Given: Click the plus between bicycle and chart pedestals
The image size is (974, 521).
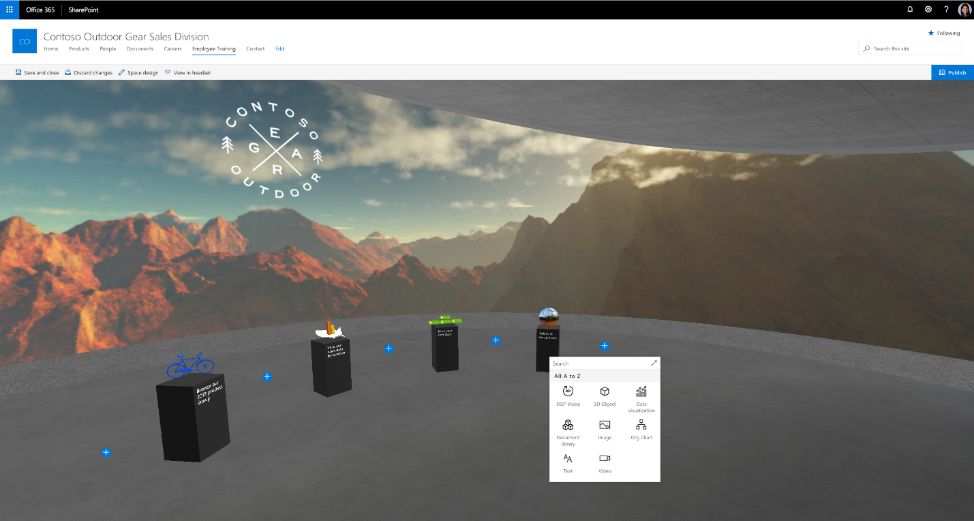Looking at the screenshot, I should point(267,377).
